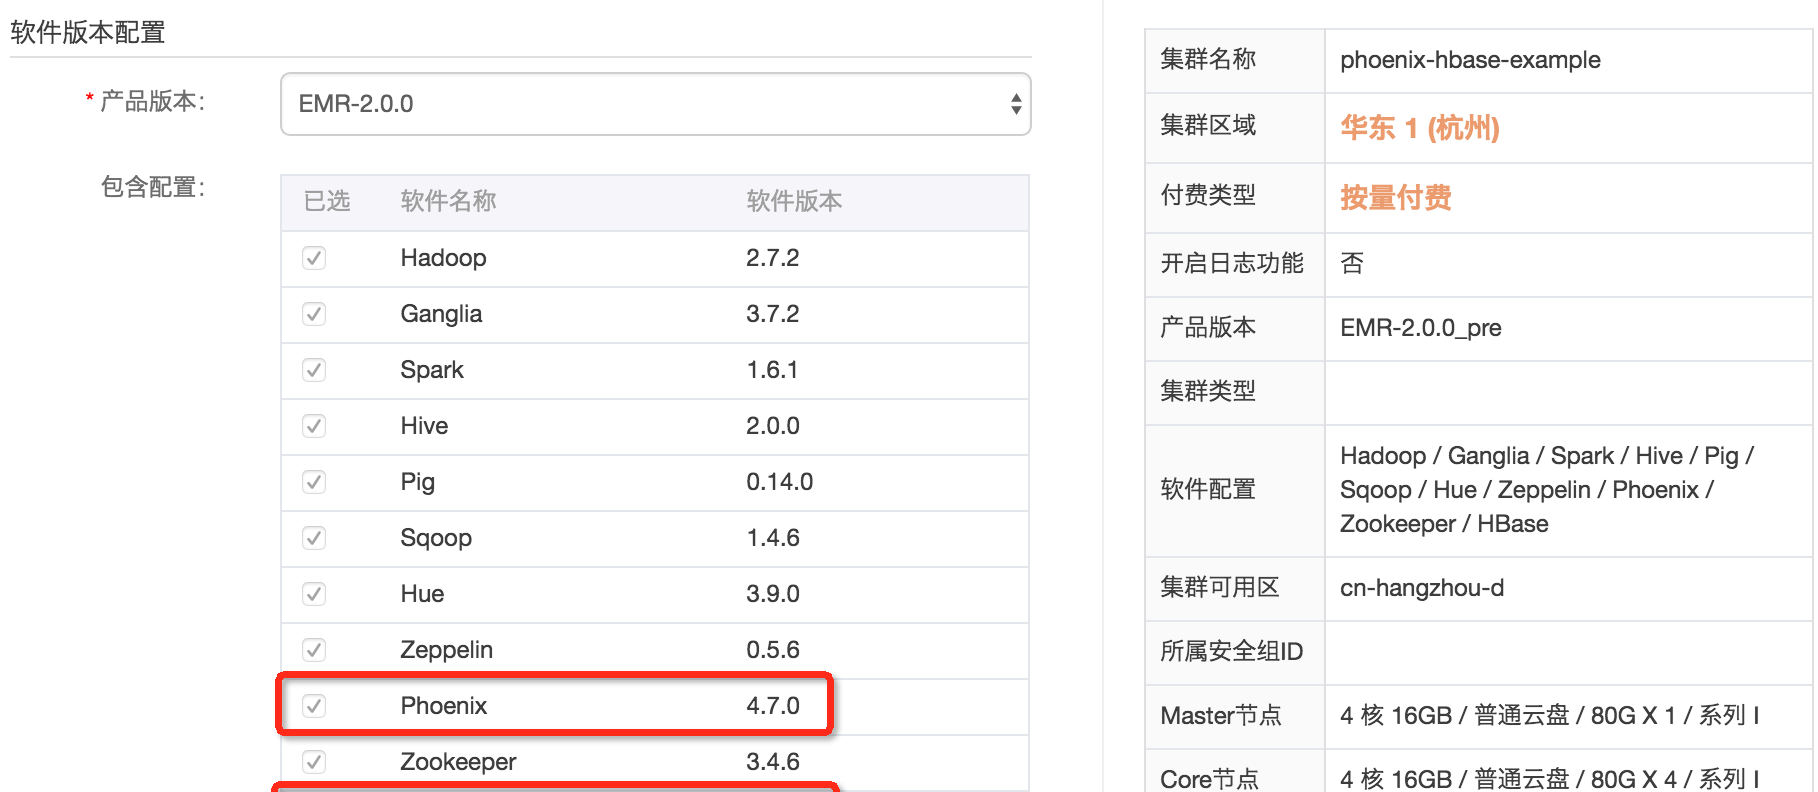Viewport: 1818px width, 792px height.
Task: Click Phoenix version 4.7.0
Action: coord(772,706)
